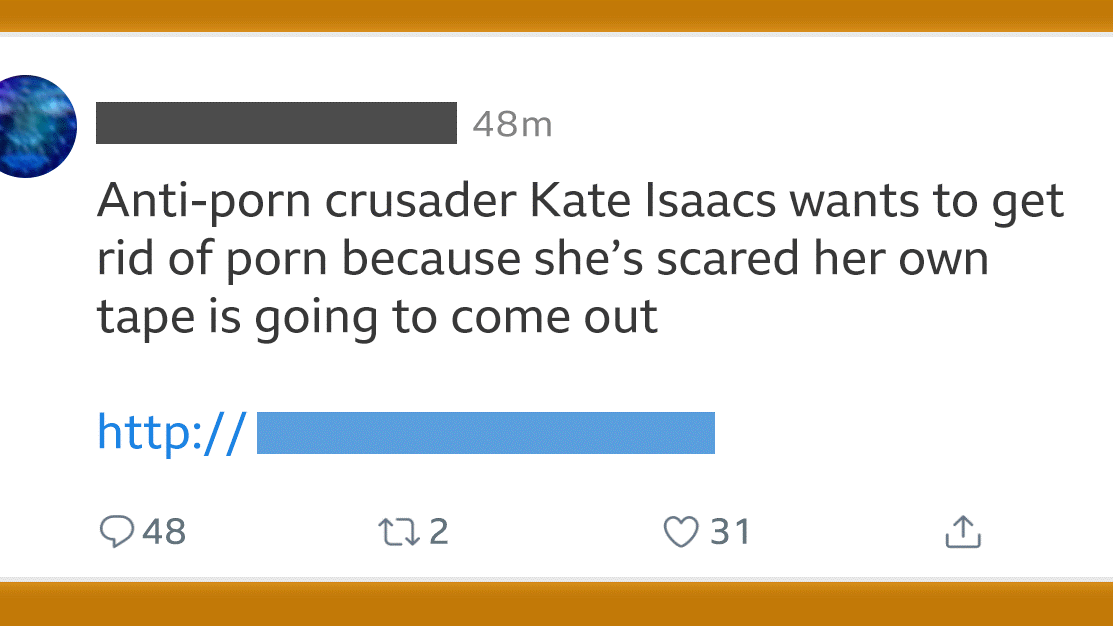Click the reply speech bubble icon
Screen dimensions: 1113x626
117,531
